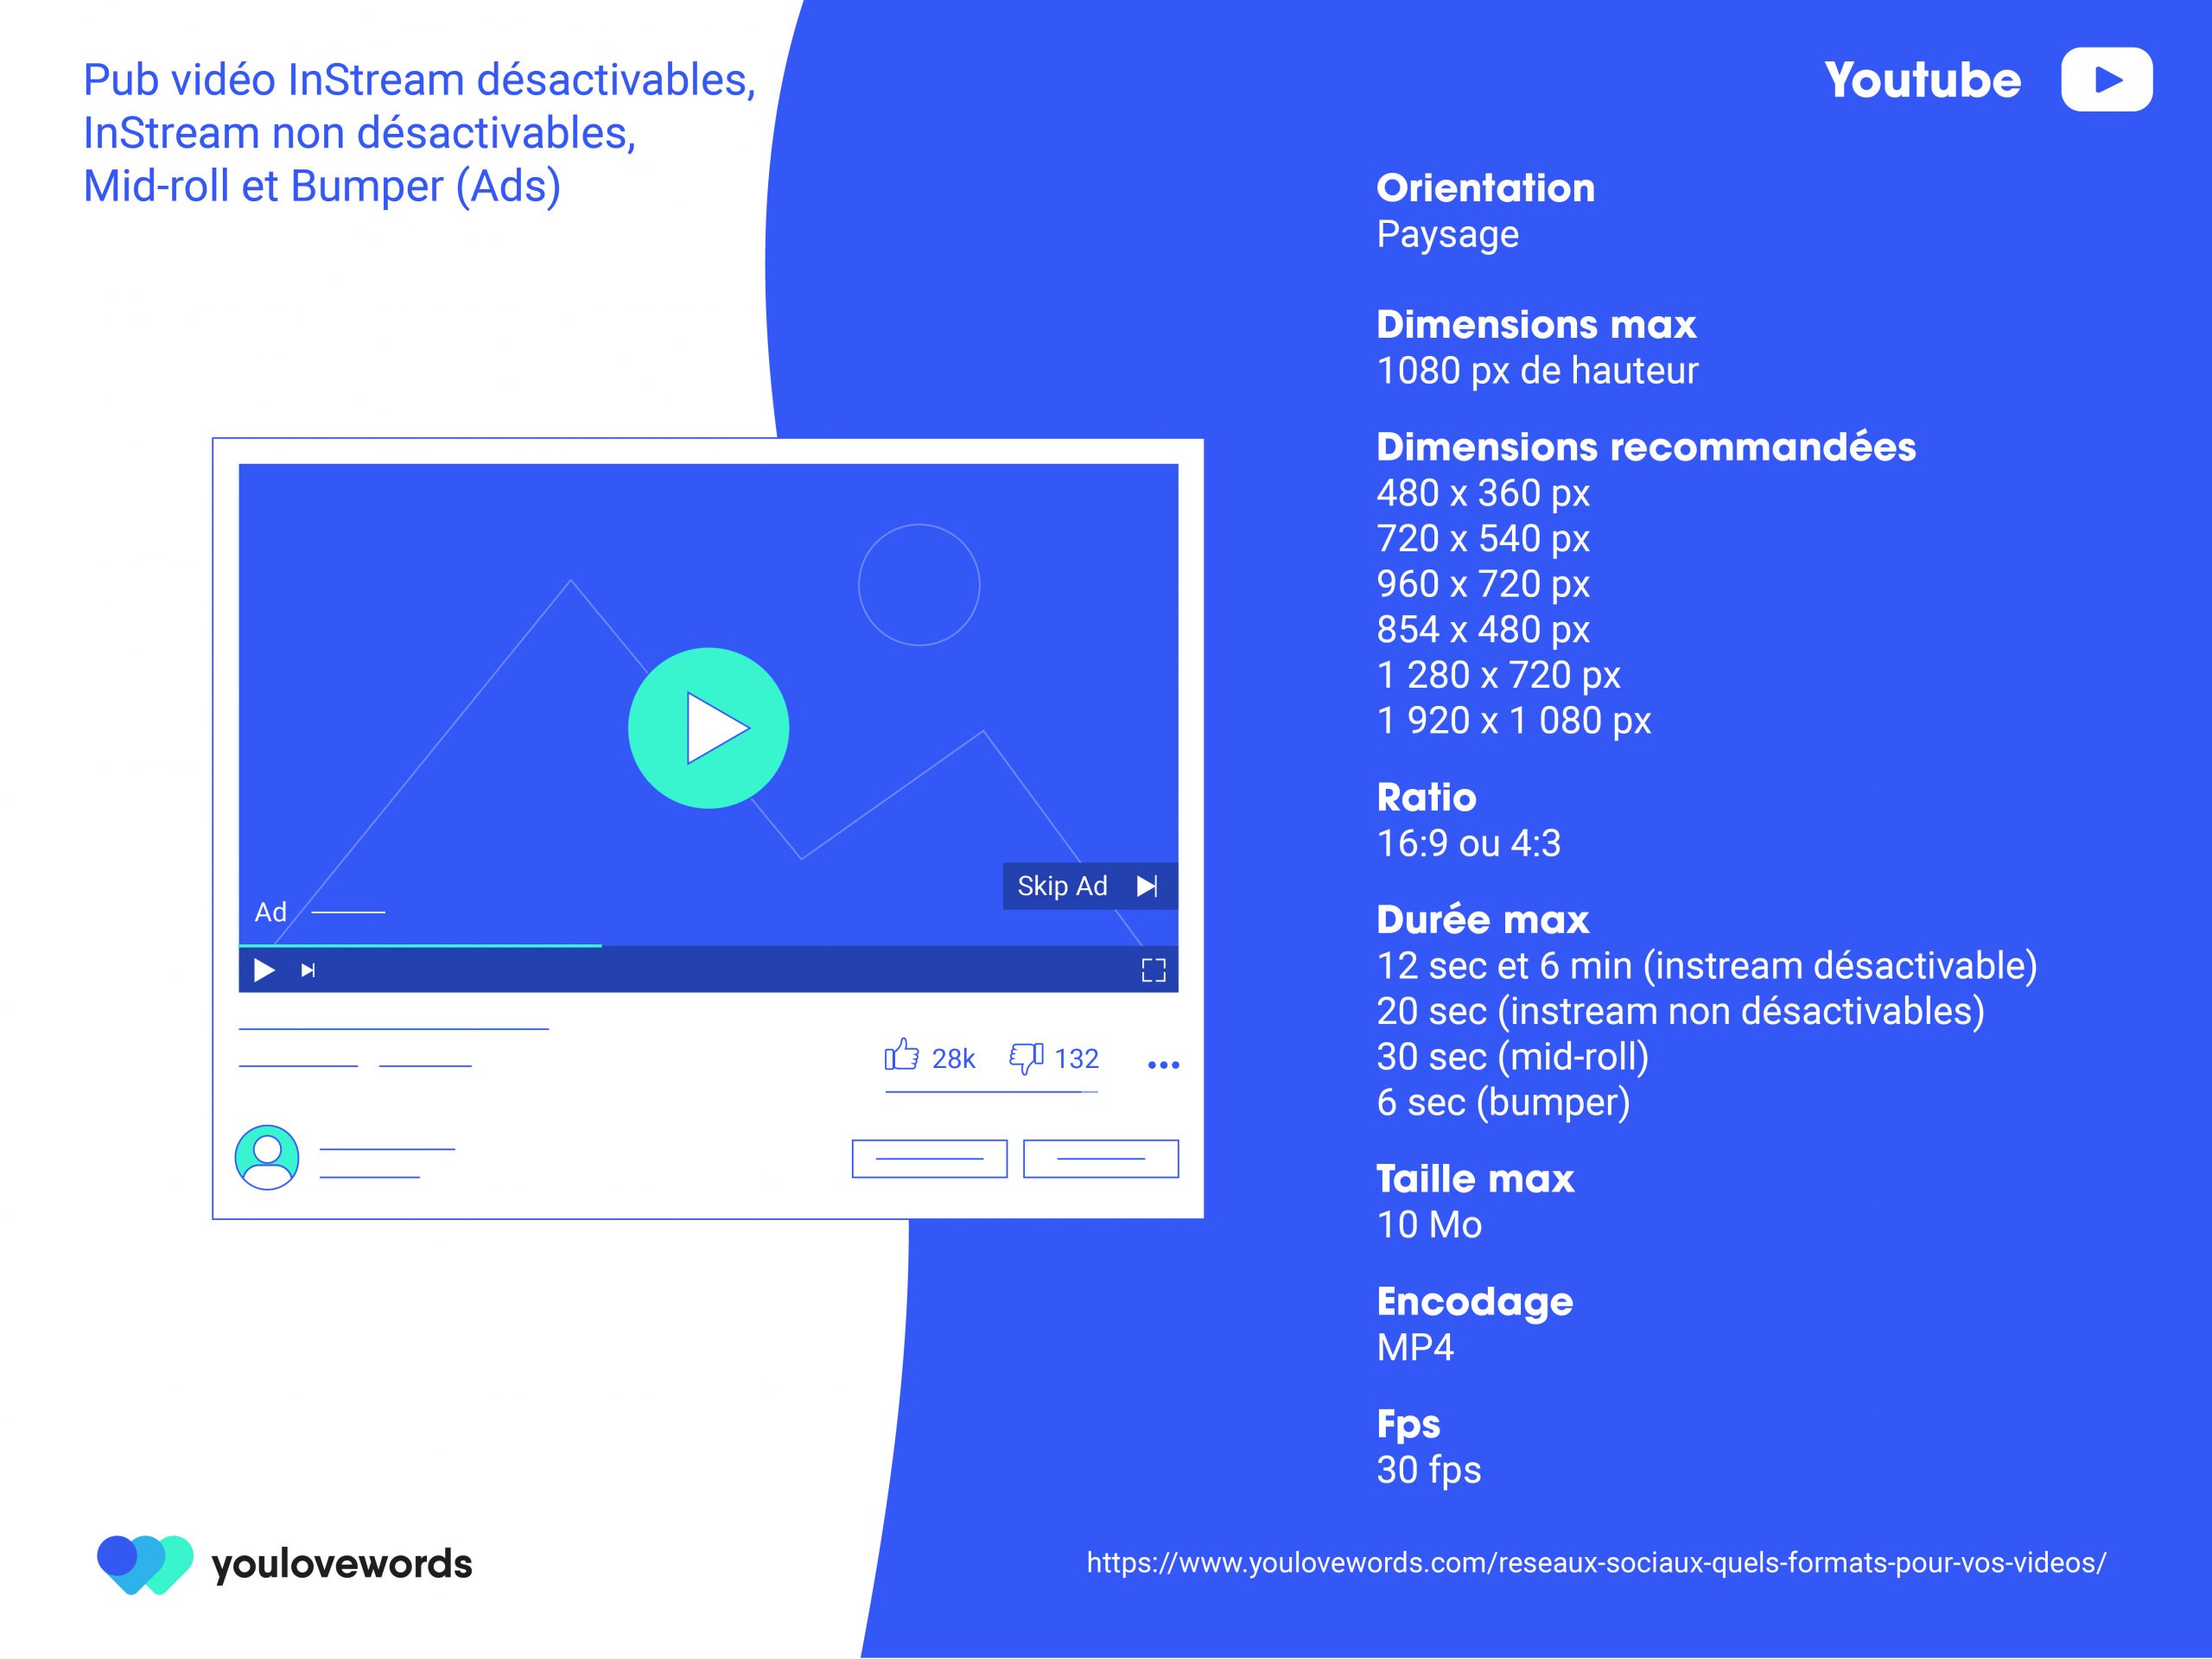Click the Taille max heading

[x=1475, y=1179]
